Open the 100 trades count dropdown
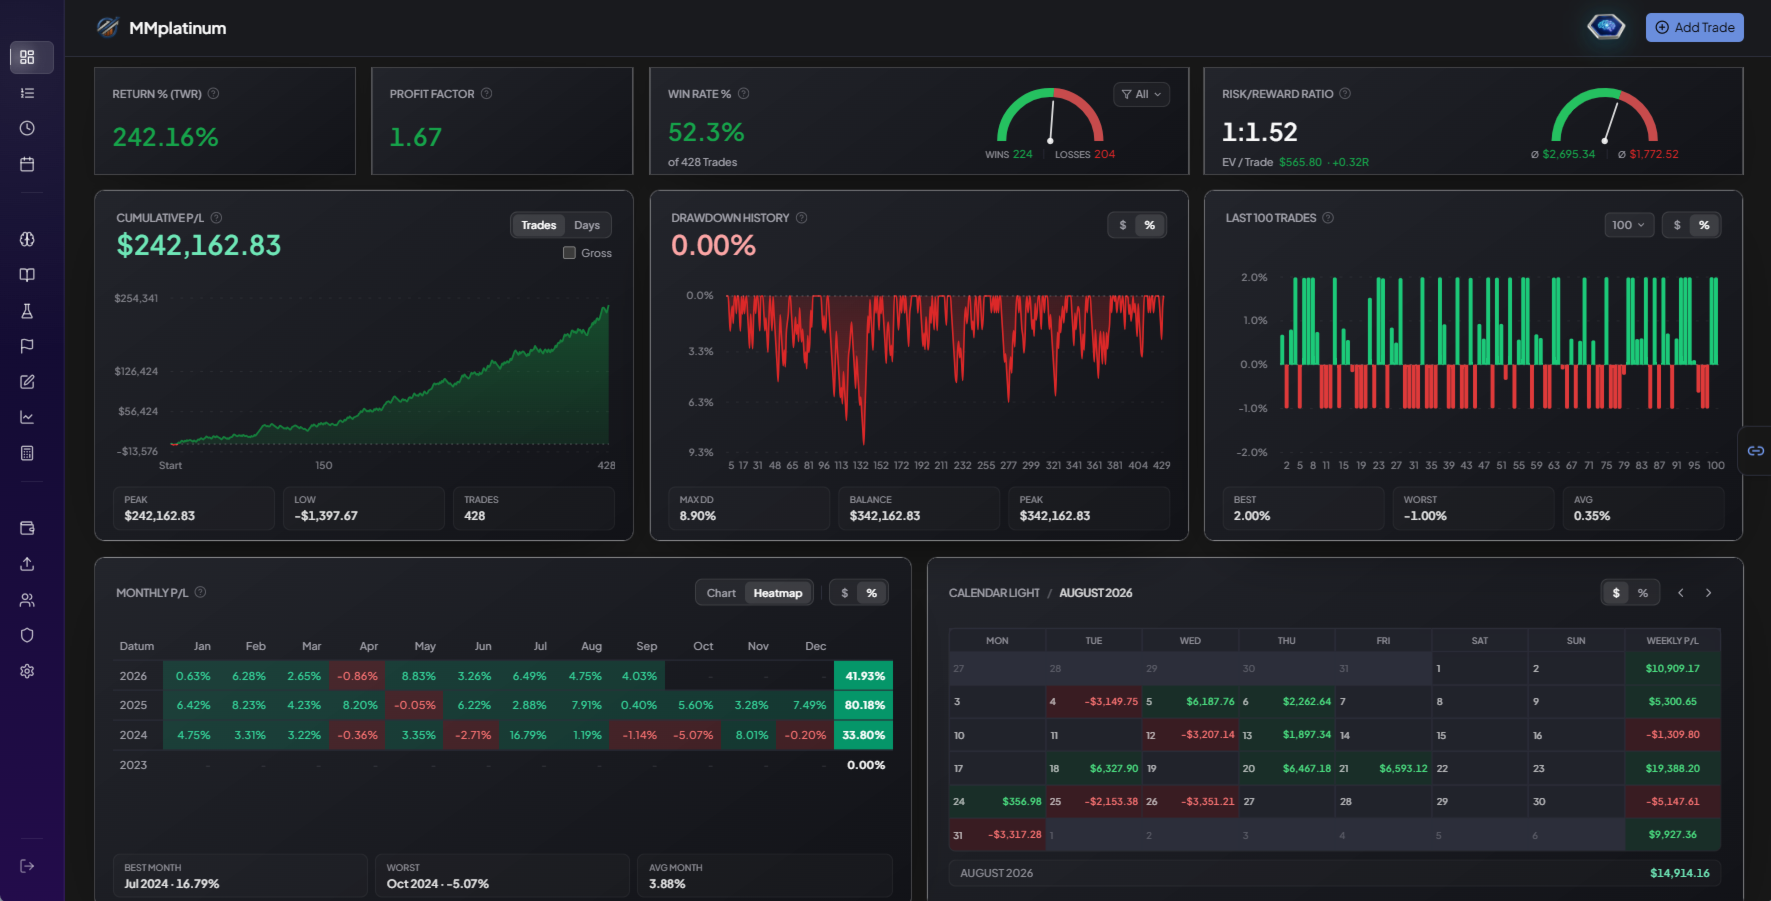This screenshot has height=901, width=1771. (1628, 225)
